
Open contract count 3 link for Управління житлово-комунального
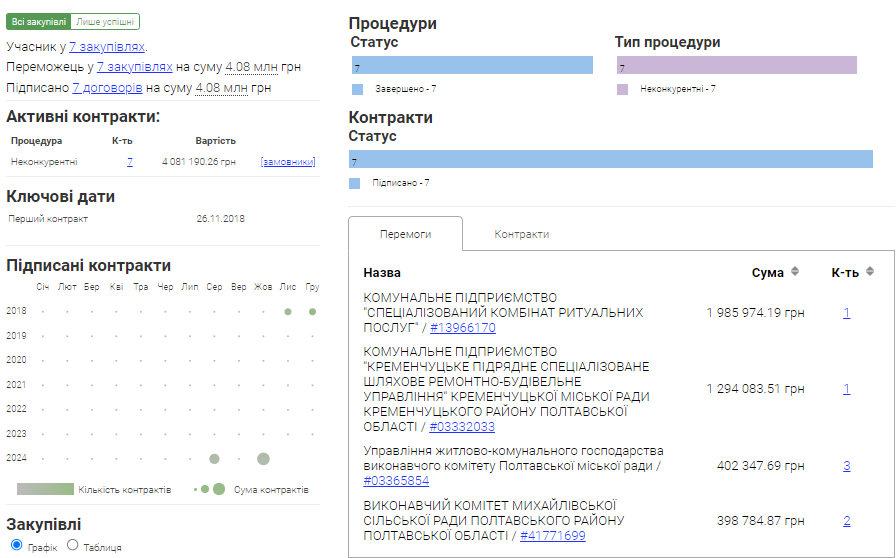846,466
